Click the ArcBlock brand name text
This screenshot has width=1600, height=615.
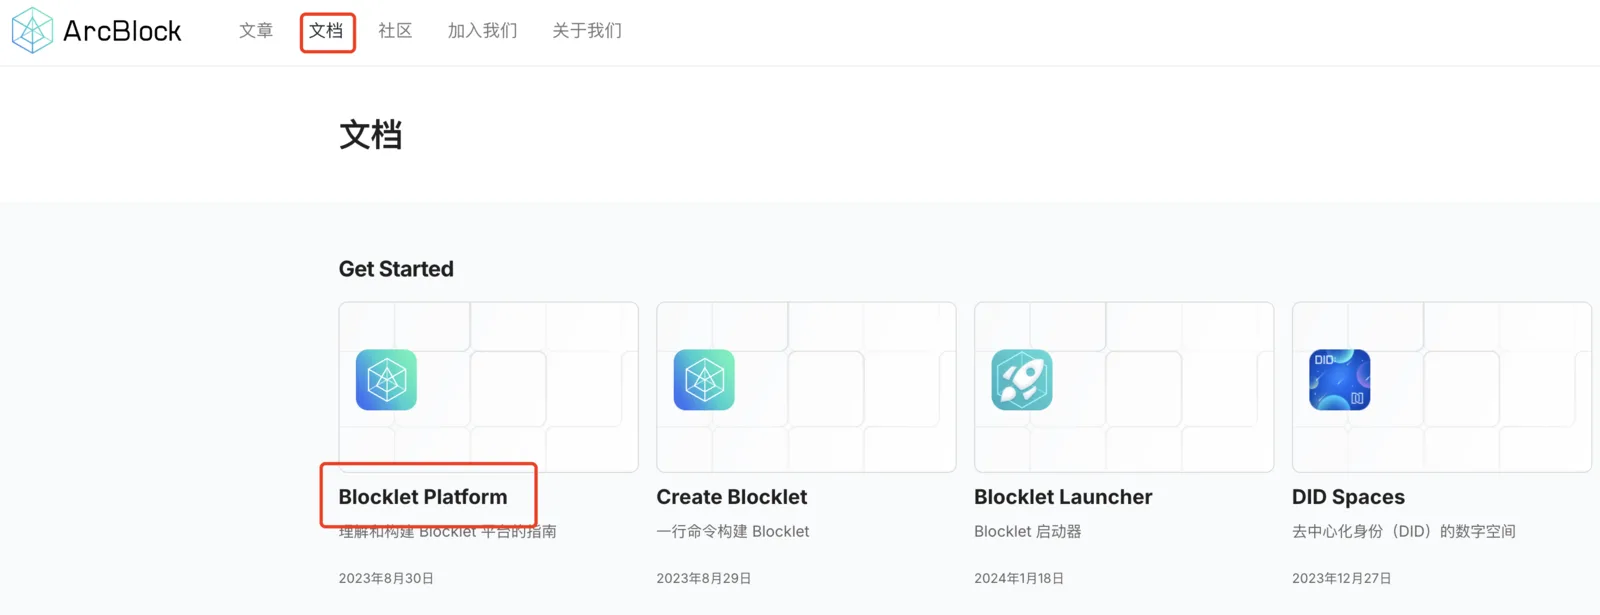(122, 31)
